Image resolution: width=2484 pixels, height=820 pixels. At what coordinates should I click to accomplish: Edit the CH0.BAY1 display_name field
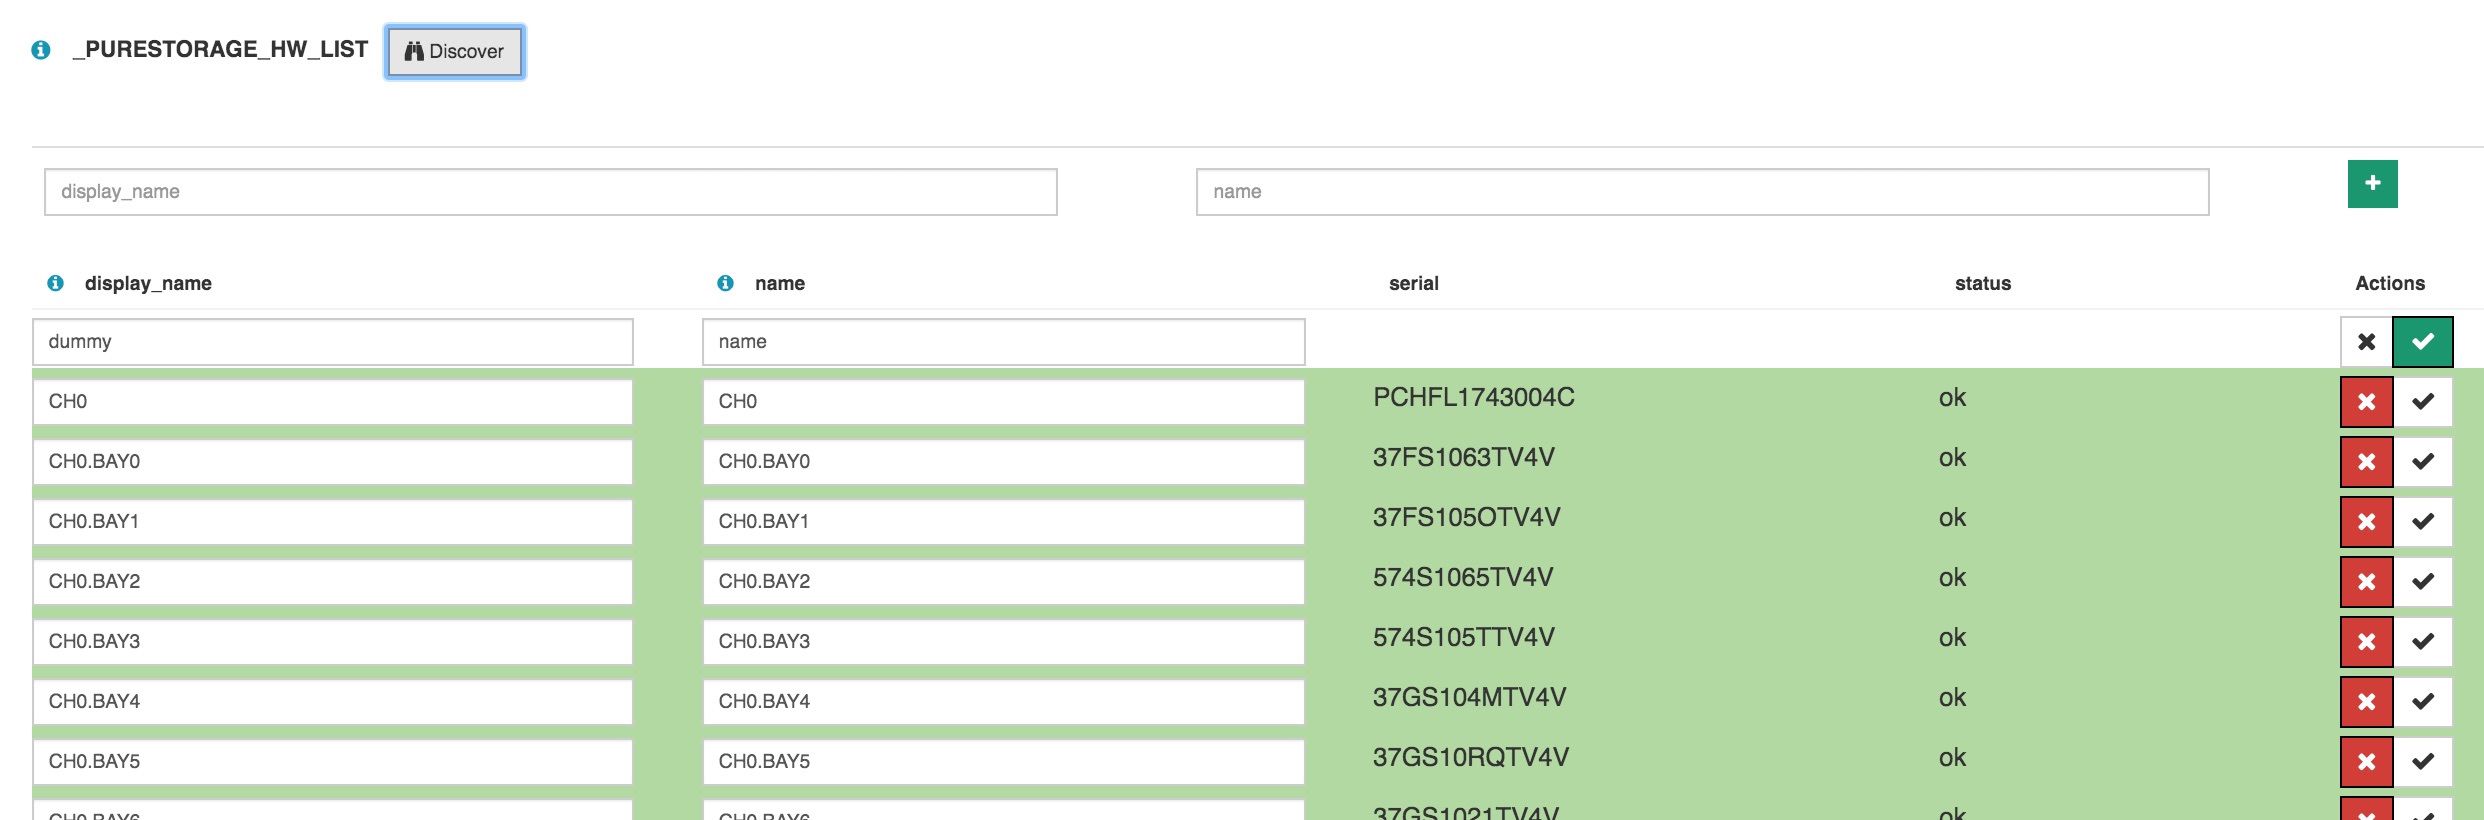(x=333, y=522)
